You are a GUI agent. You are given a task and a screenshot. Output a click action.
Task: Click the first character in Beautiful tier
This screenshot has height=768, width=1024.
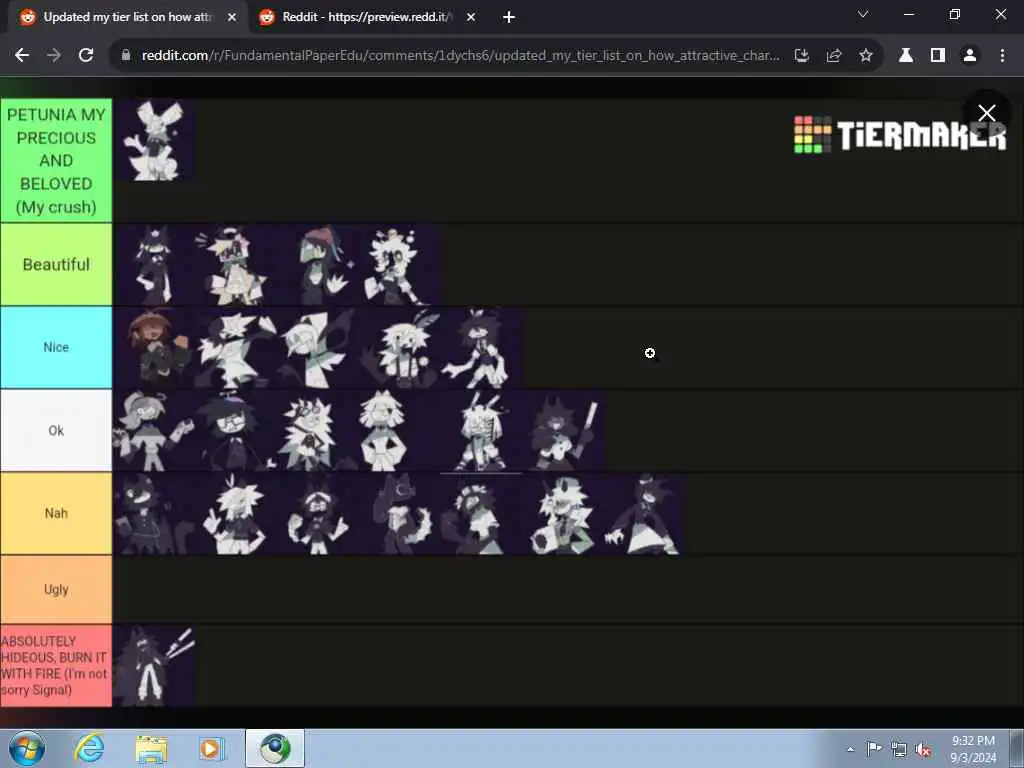coord(154,265)
